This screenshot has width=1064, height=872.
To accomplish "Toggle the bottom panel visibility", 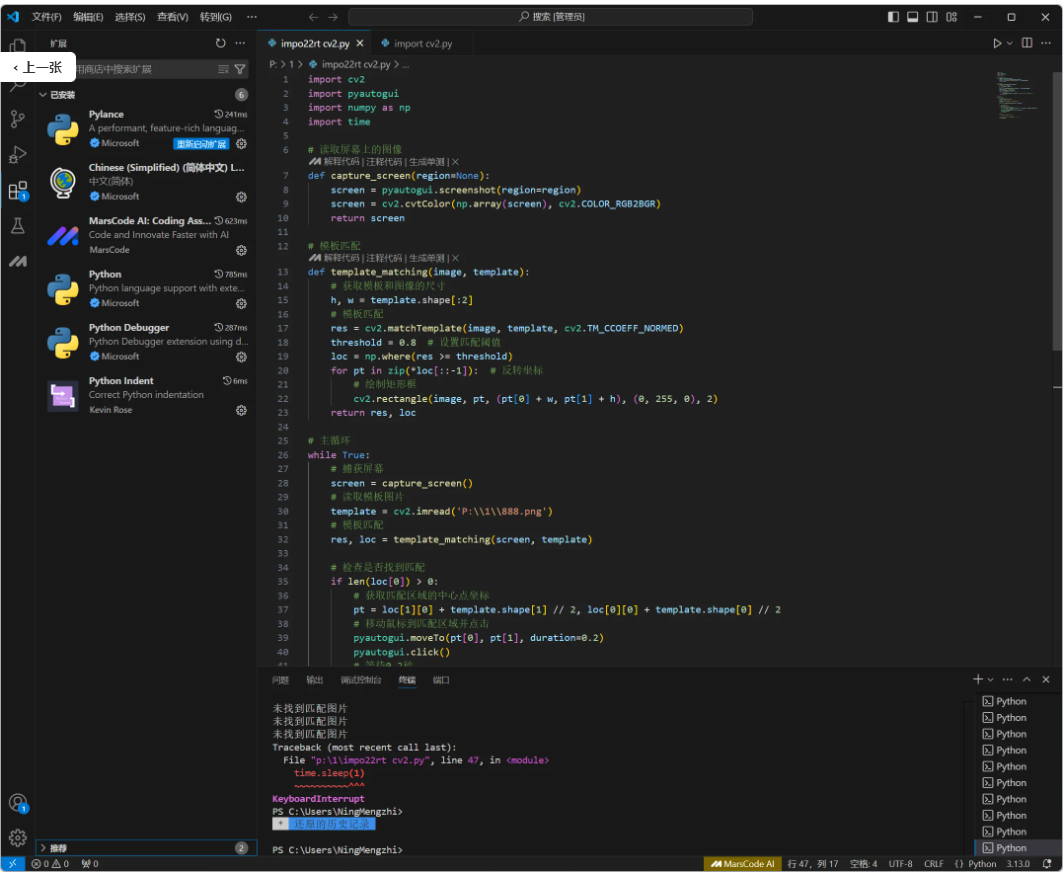I will click(912, 17).
